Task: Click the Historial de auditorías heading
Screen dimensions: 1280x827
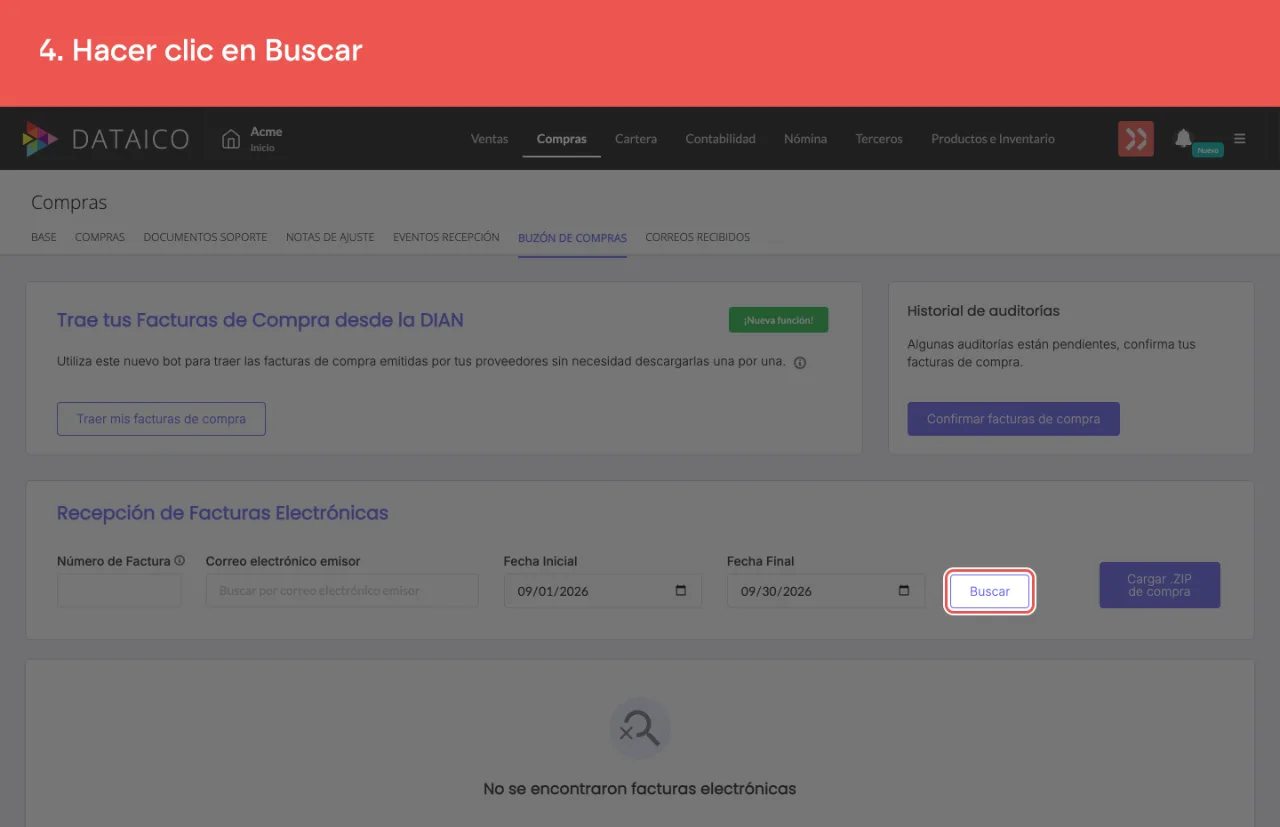Action: point(983,311)
